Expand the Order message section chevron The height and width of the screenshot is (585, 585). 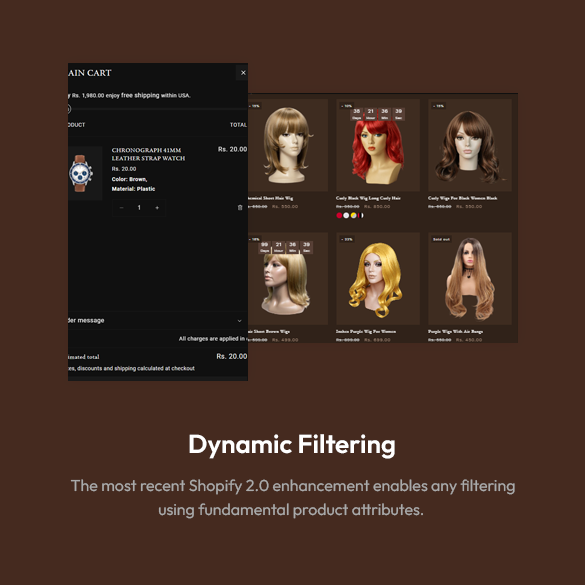click(240, 320)
